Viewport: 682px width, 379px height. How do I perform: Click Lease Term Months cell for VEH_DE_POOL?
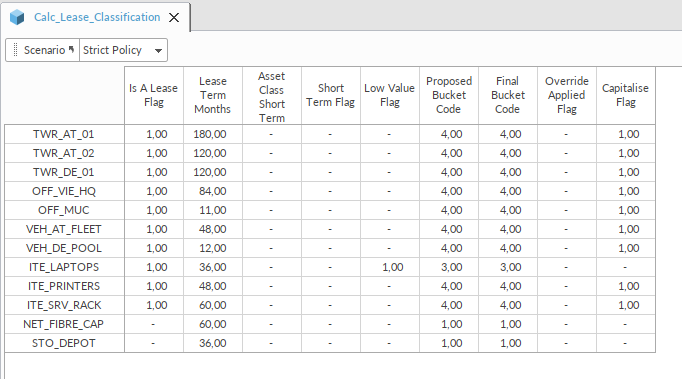point(213,248)
